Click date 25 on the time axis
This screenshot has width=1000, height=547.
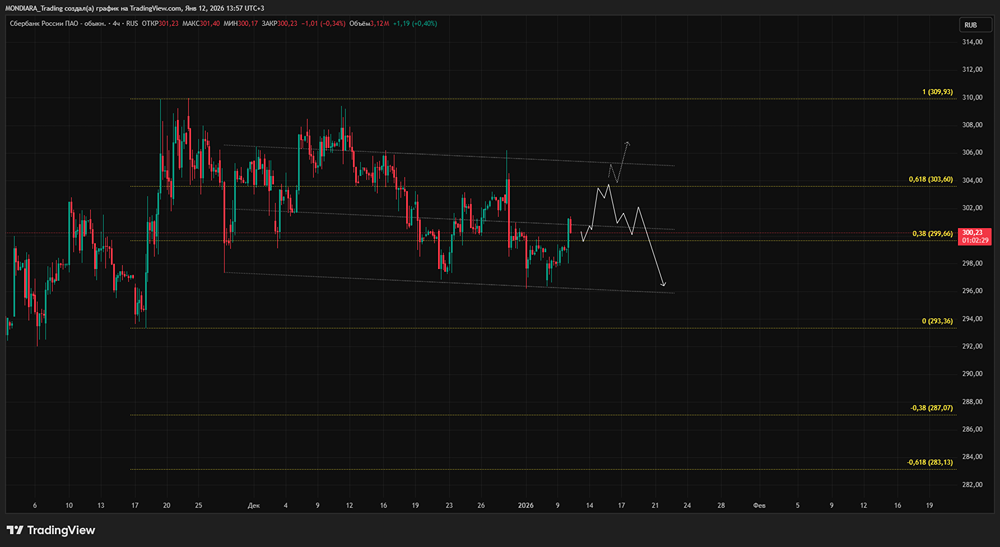click(x=198, y=506)
